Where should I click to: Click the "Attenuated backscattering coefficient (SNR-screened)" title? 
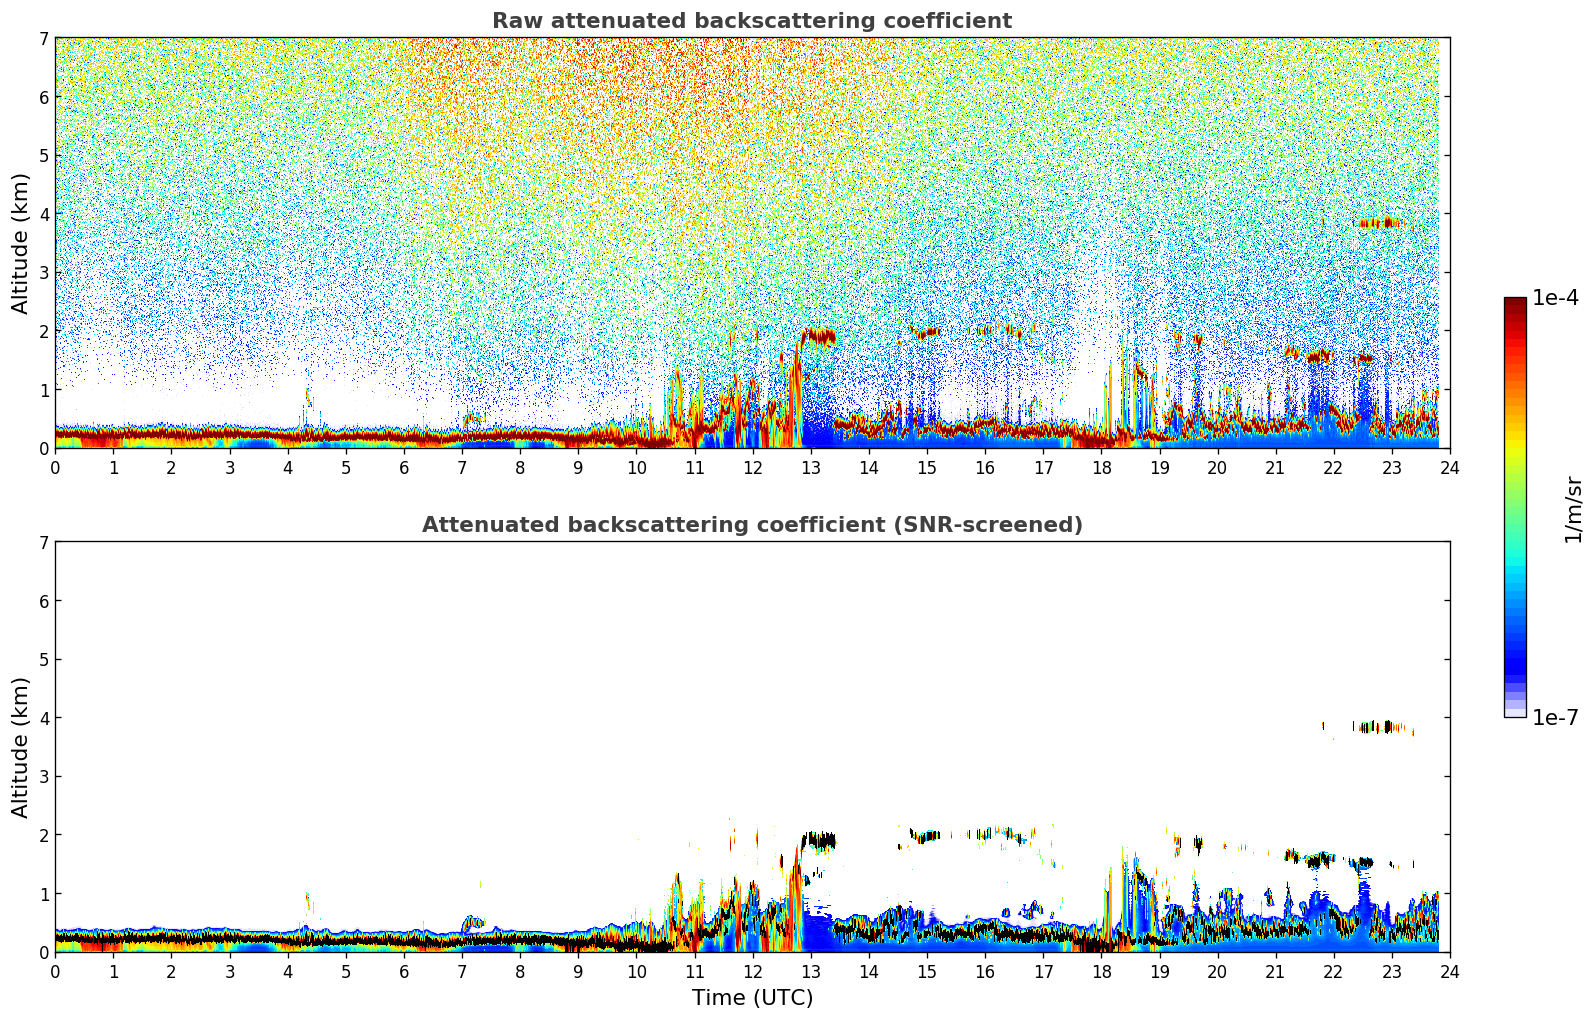[x=752, y=525]
